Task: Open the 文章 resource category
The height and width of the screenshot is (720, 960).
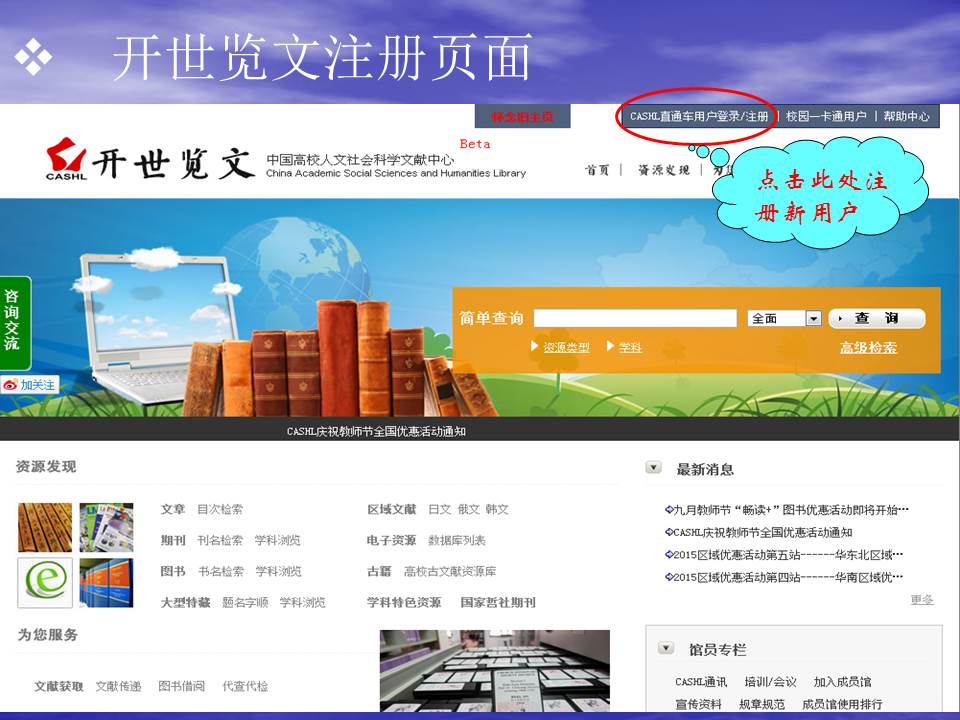Action: point(173,509)
